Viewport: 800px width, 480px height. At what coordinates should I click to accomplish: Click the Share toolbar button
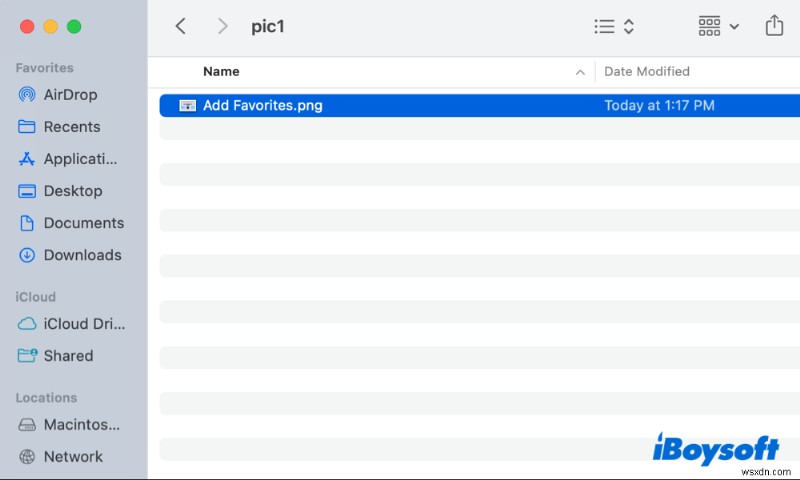coord(774,27)
